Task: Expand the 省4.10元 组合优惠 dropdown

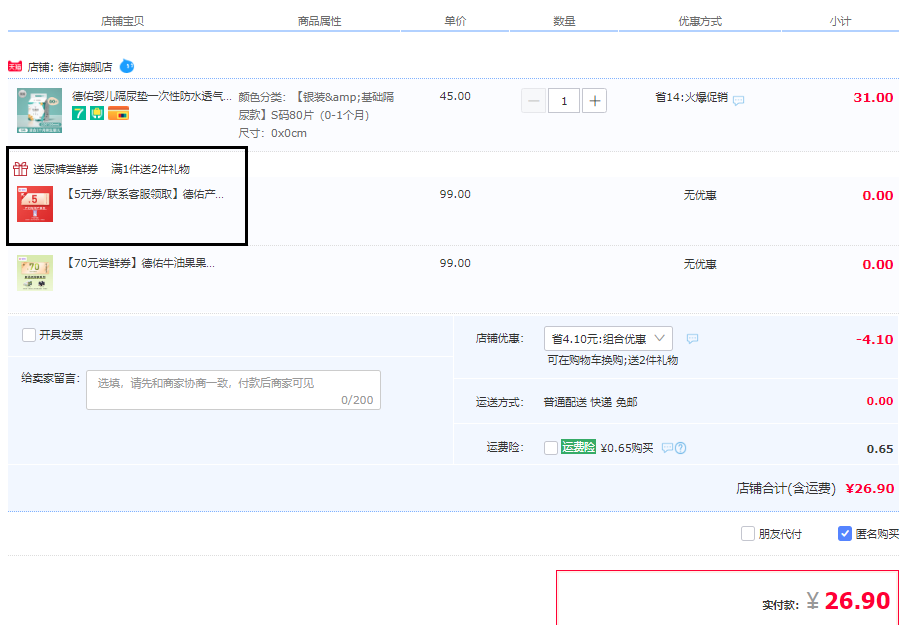Action: click(x=608, y=339)
